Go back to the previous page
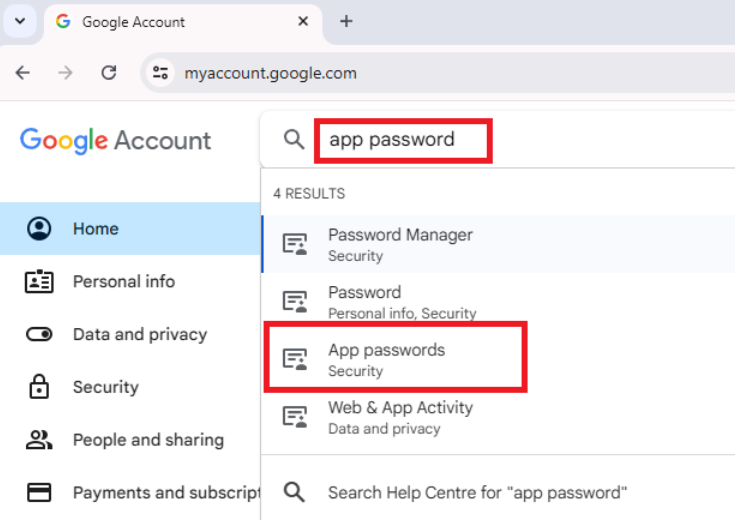735x520 pixels. [x=22, y=73]
